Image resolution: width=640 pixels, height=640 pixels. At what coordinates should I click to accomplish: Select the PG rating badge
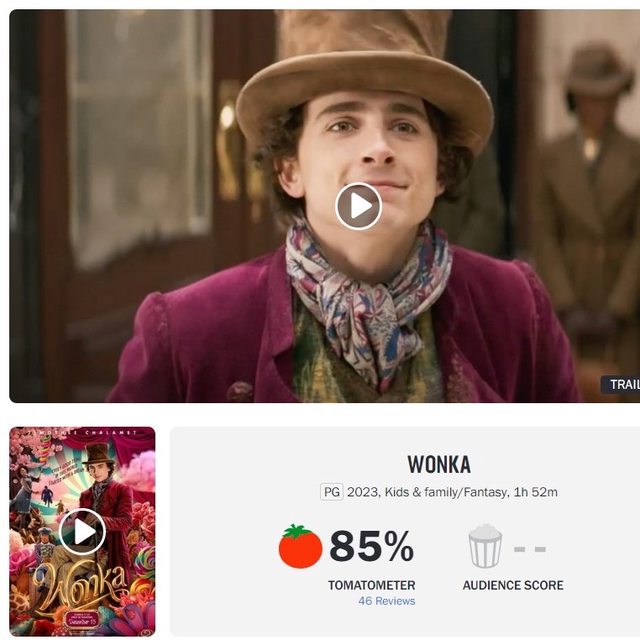[331, 492]
